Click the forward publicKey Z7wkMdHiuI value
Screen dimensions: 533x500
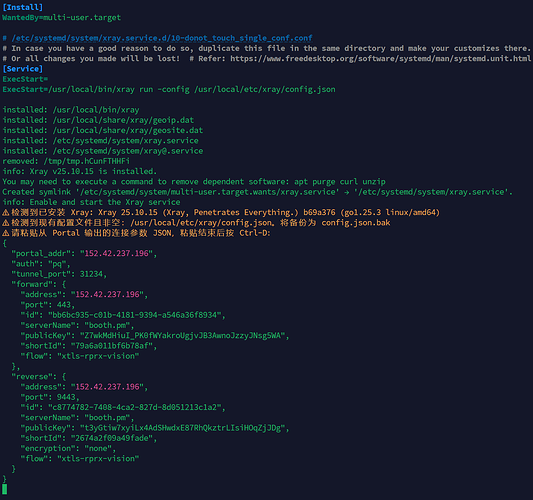click(183, 335)
